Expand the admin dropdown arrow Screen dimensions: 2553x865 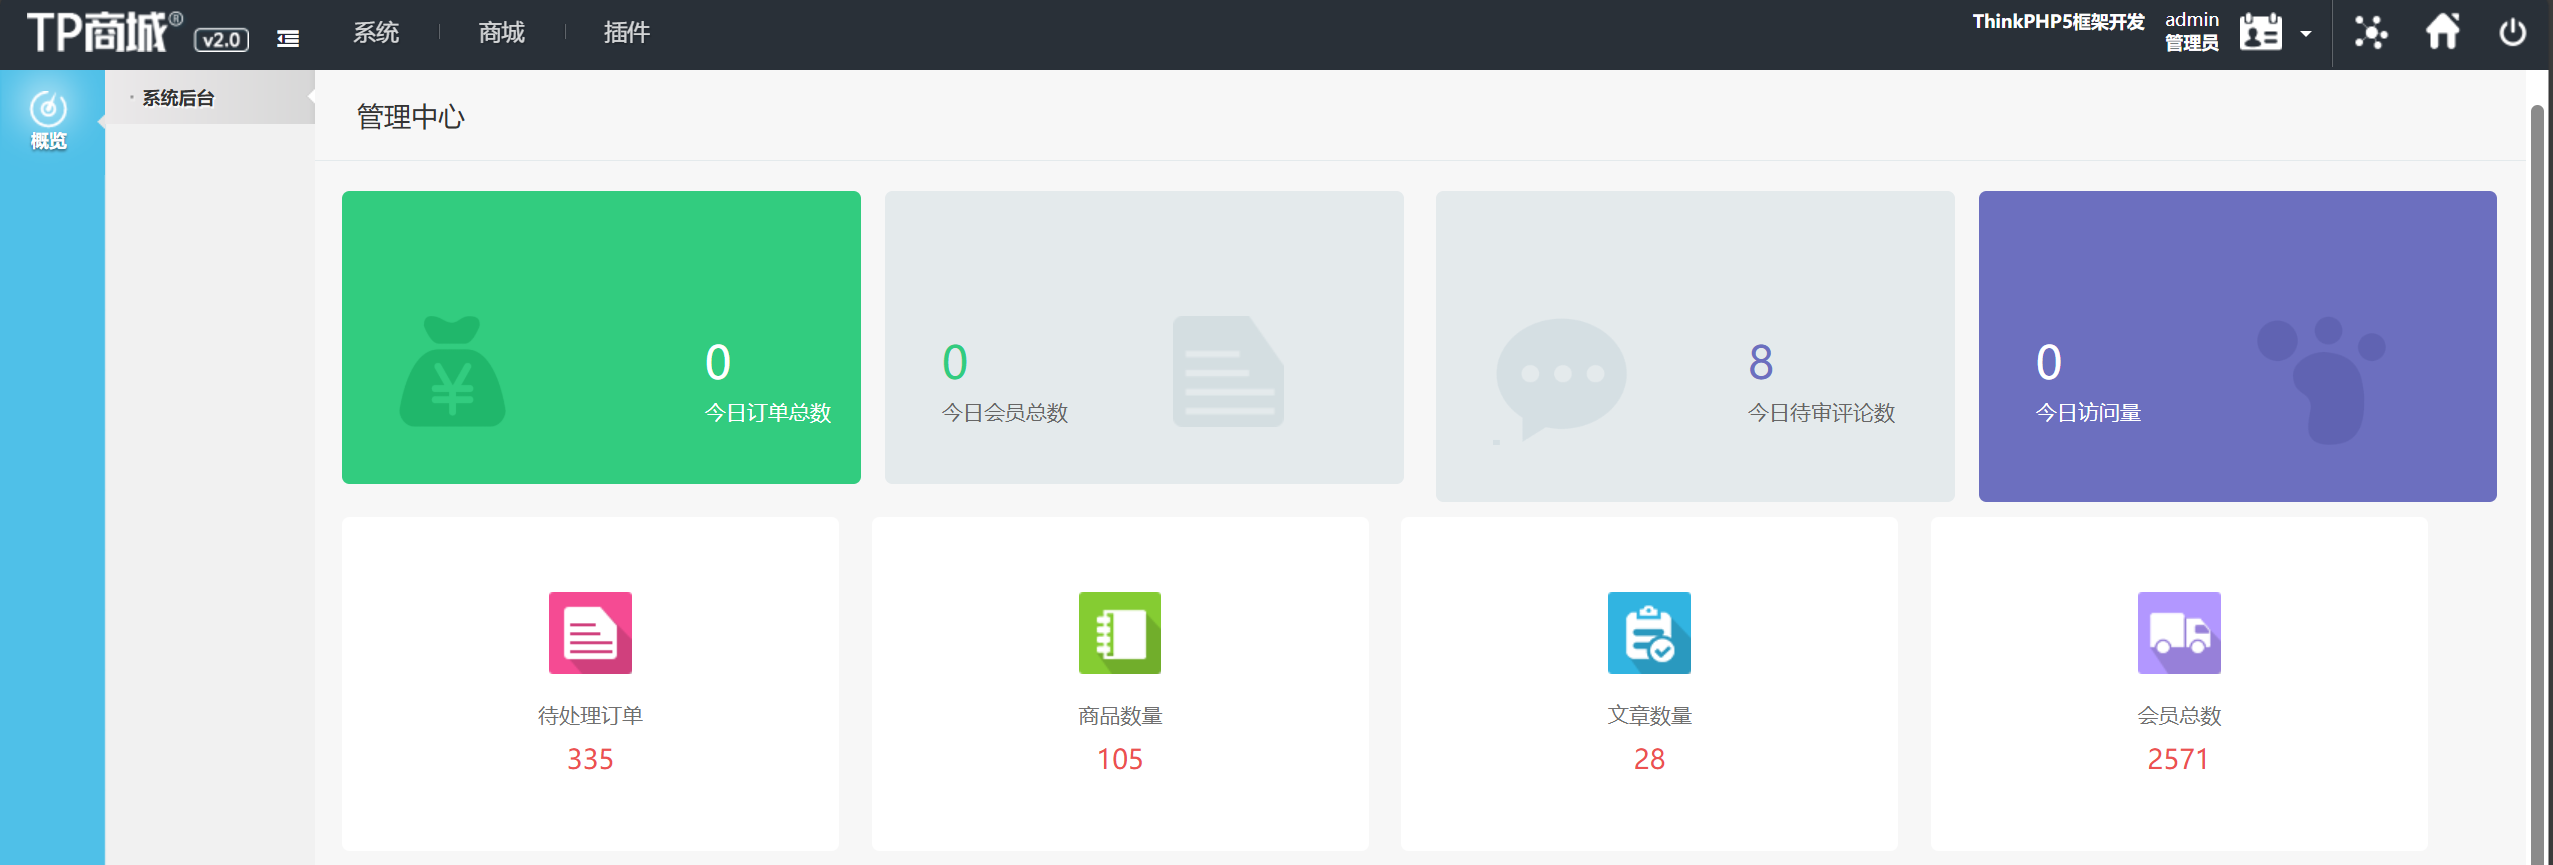tap(2306, 34)
